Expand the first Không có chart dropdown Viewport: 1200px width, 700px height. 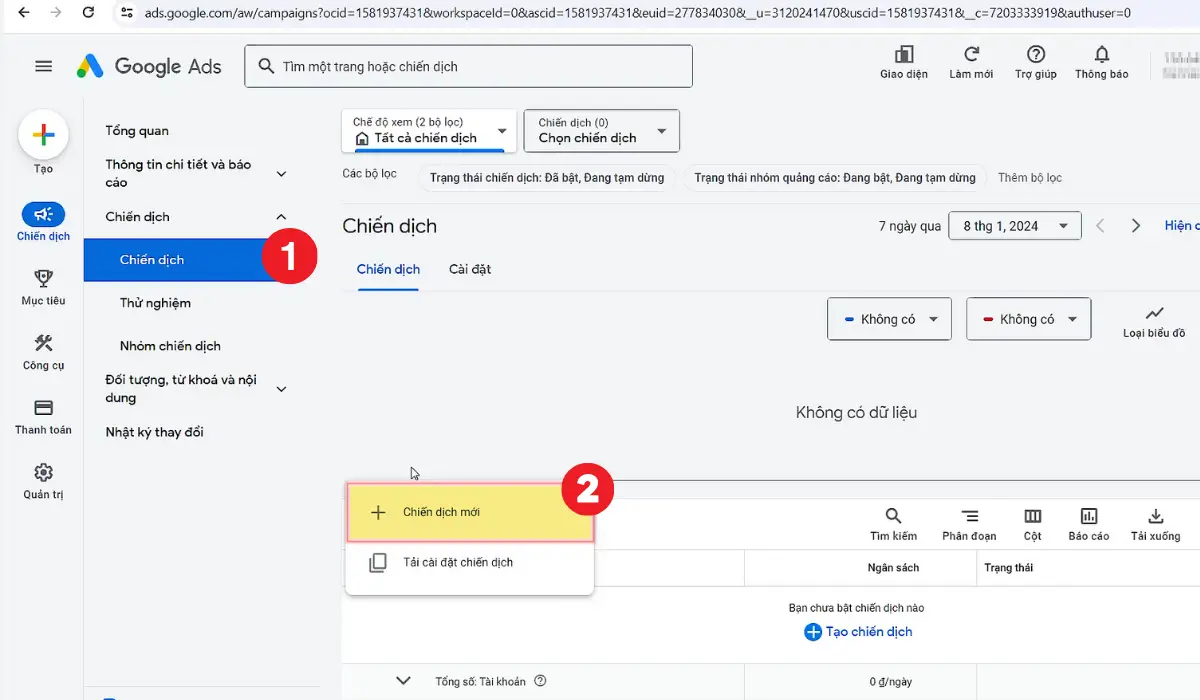click(888, 318)
